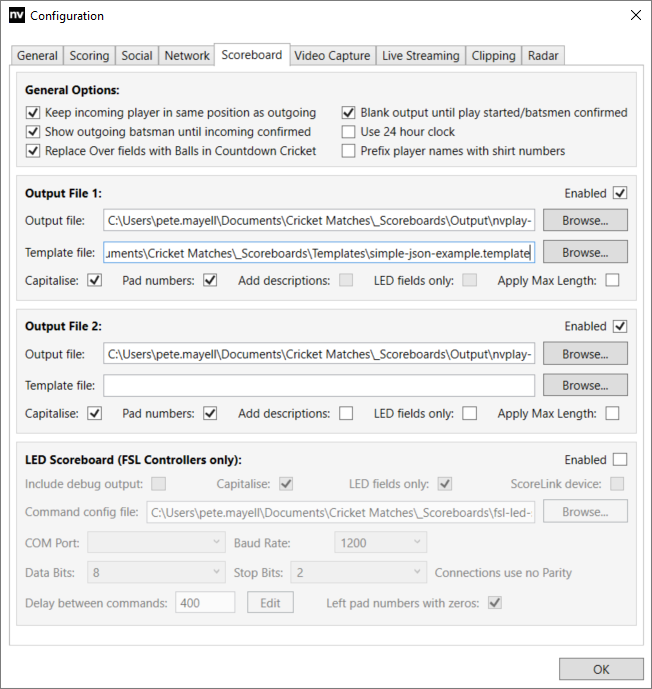Screen dimensions: 652x689
Task: Check Add descriptions in Output File 2
Action: tap(346, 413)
